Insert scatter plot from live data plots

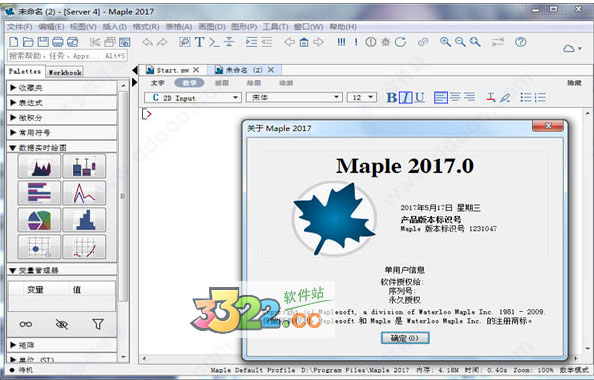[x=39, y=247]
